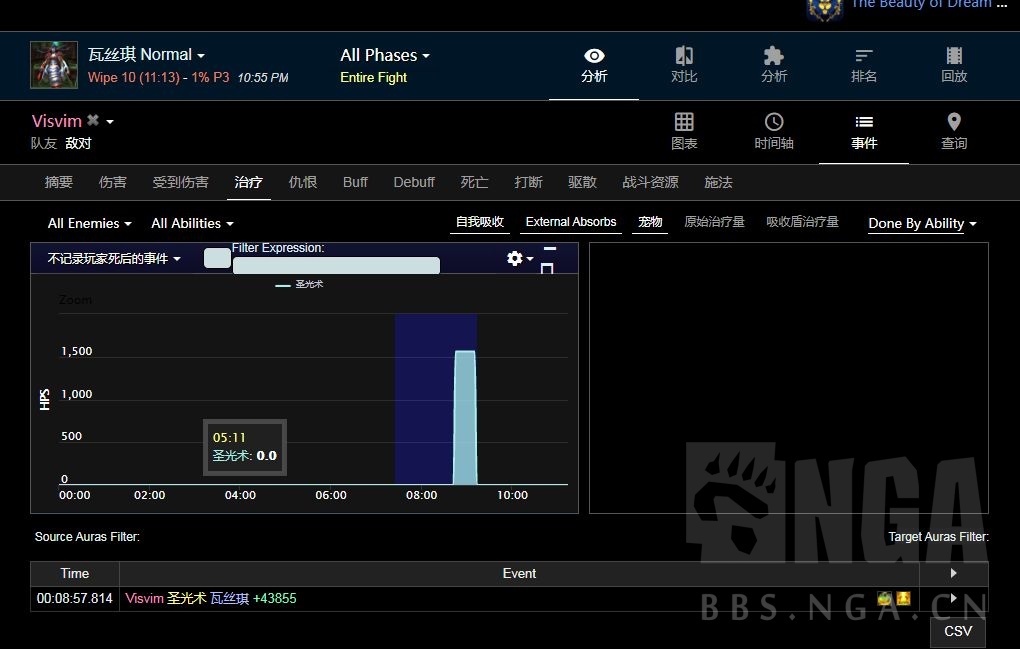The height and width of the screenshot is (649, 1020).
Task: Select the 图表 tables view icon
Action: [684, 131]
